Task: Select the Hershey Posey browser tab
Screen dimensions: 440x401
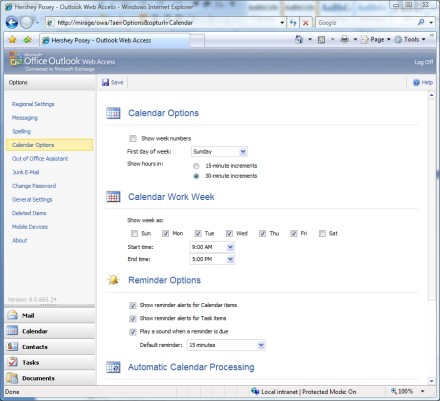Action: pos(114,40)
